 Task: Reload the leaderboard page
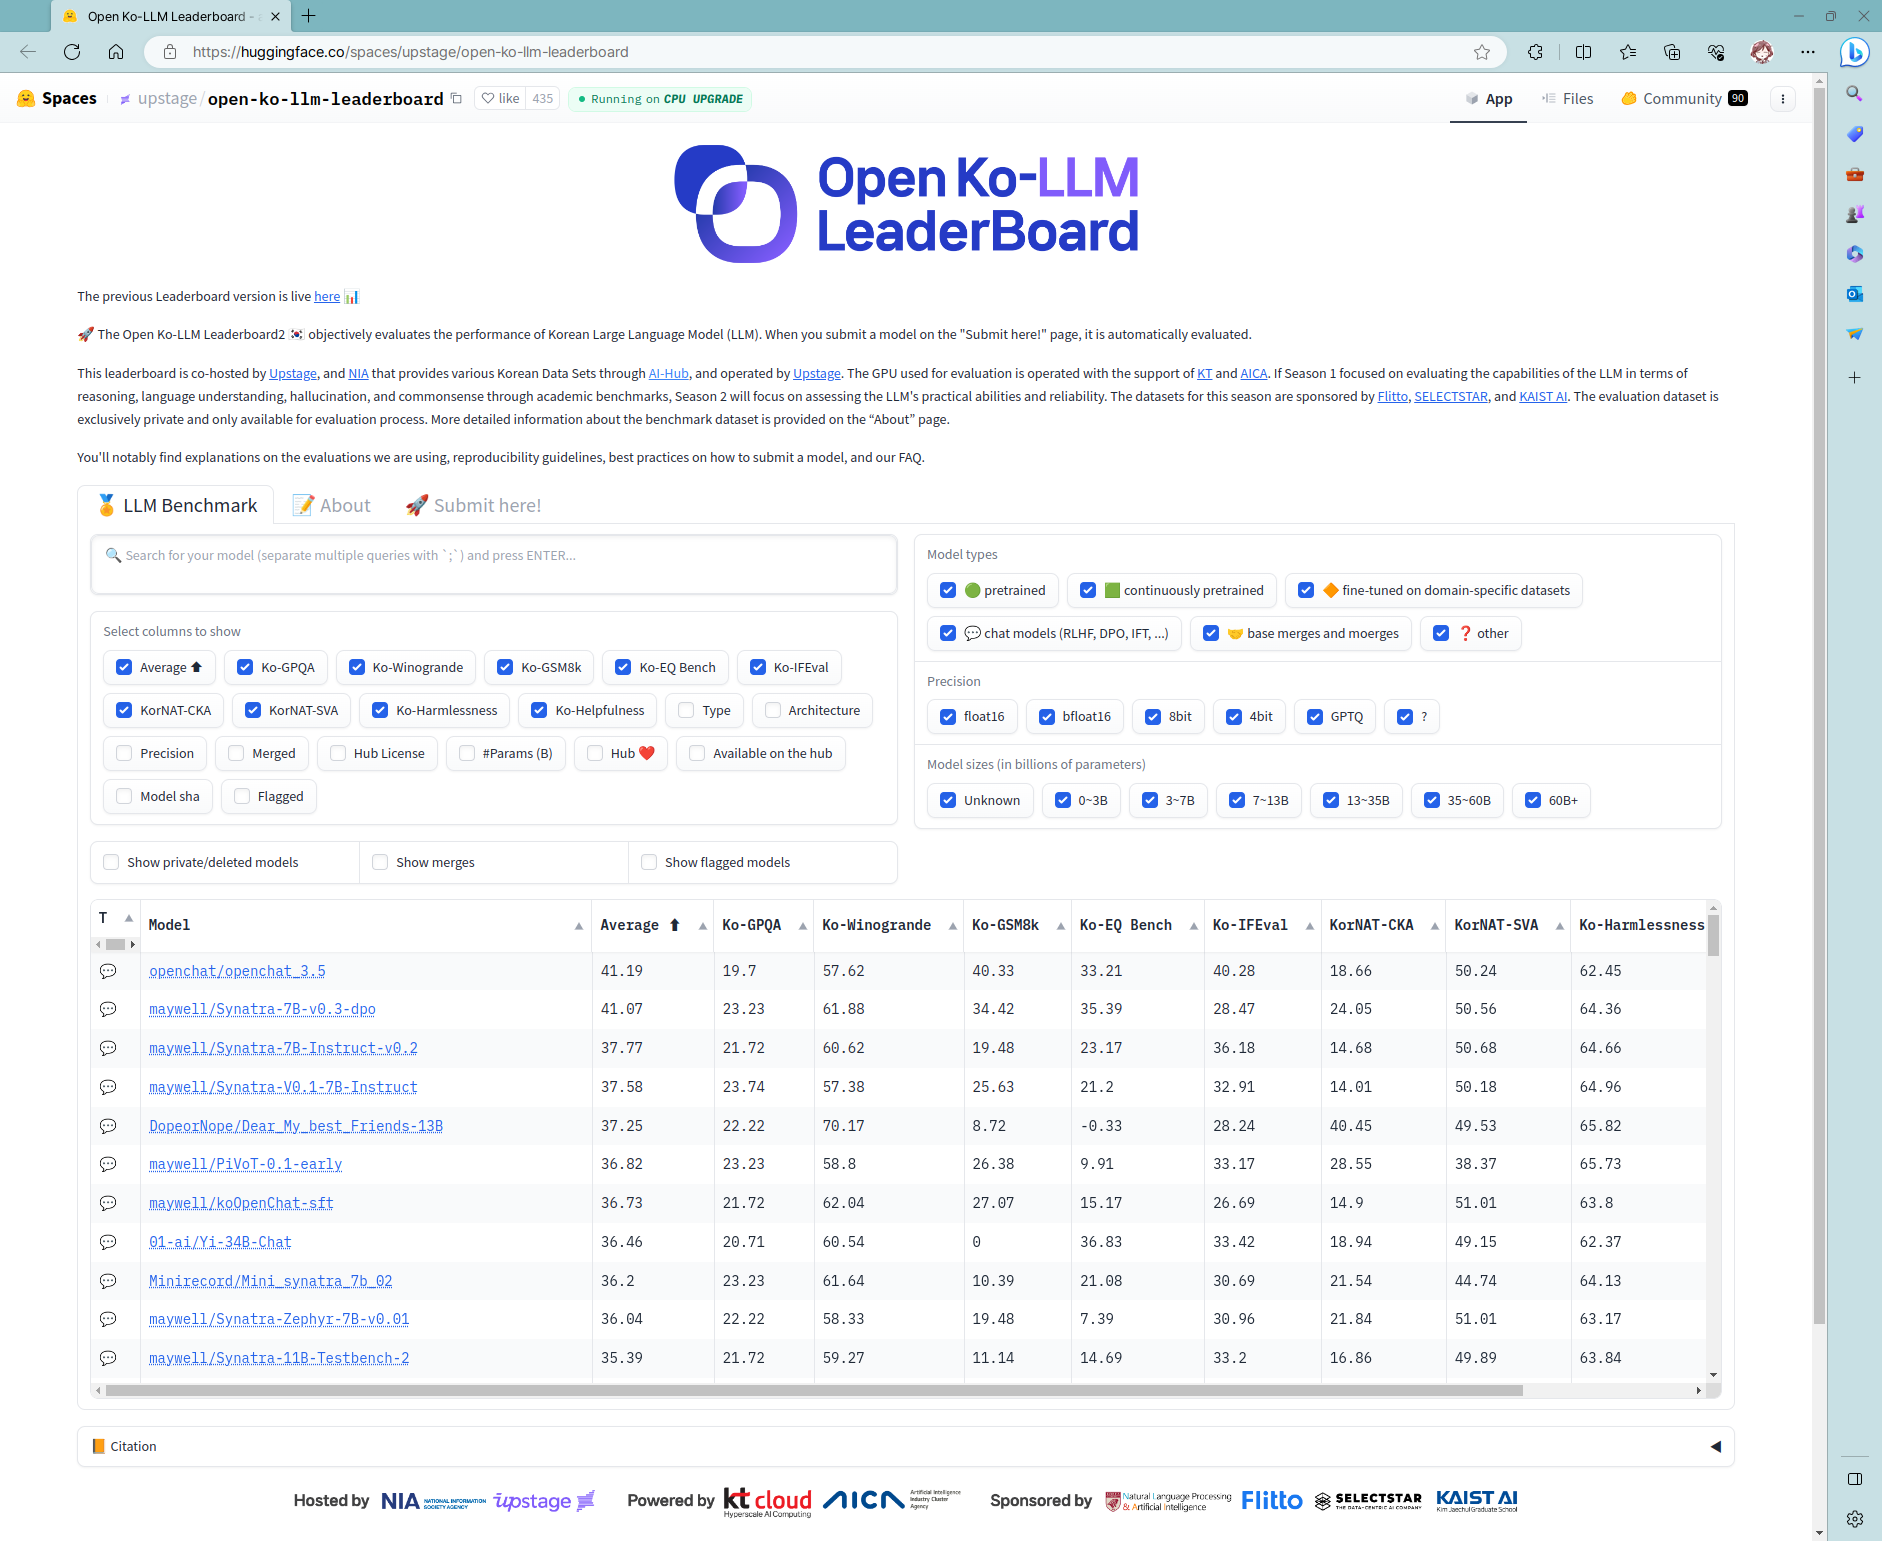pos(72,52)
